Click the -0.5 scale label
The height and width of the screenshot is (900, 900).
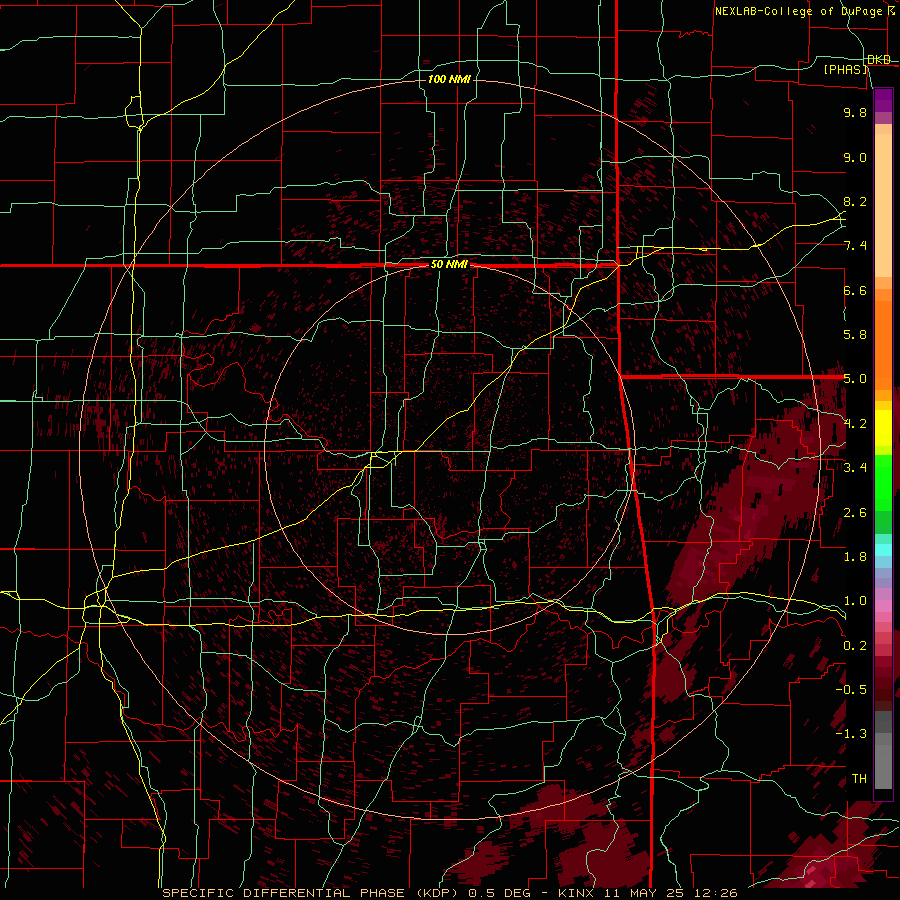click(x=851, y=689)
